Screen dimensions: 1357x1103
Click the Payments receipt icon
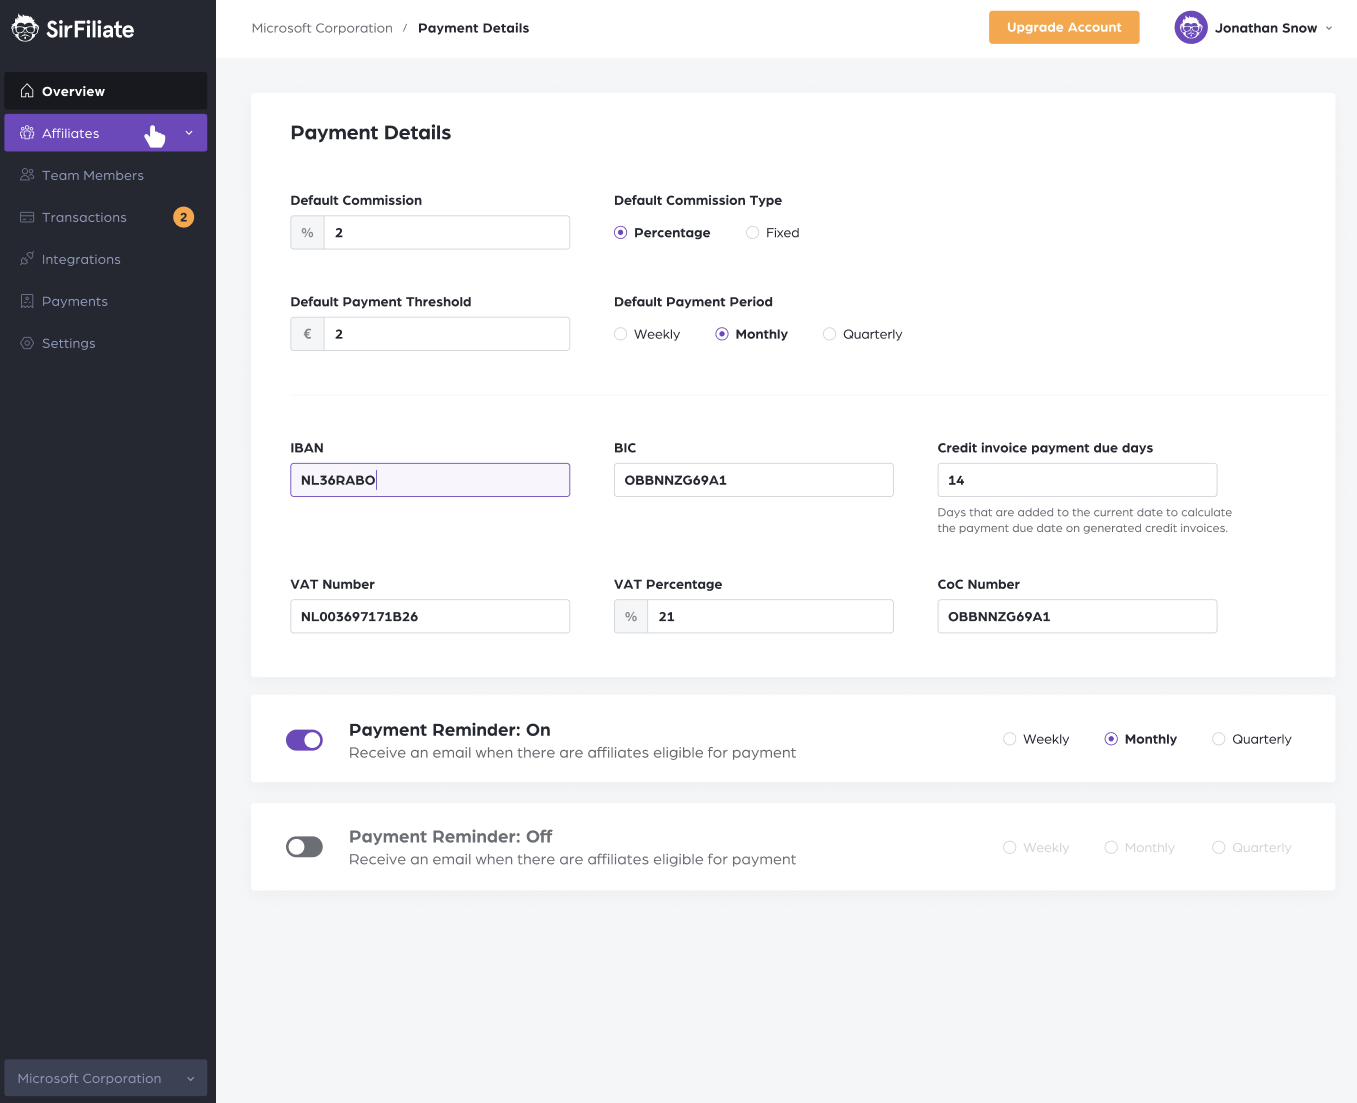tap(27, 301)
